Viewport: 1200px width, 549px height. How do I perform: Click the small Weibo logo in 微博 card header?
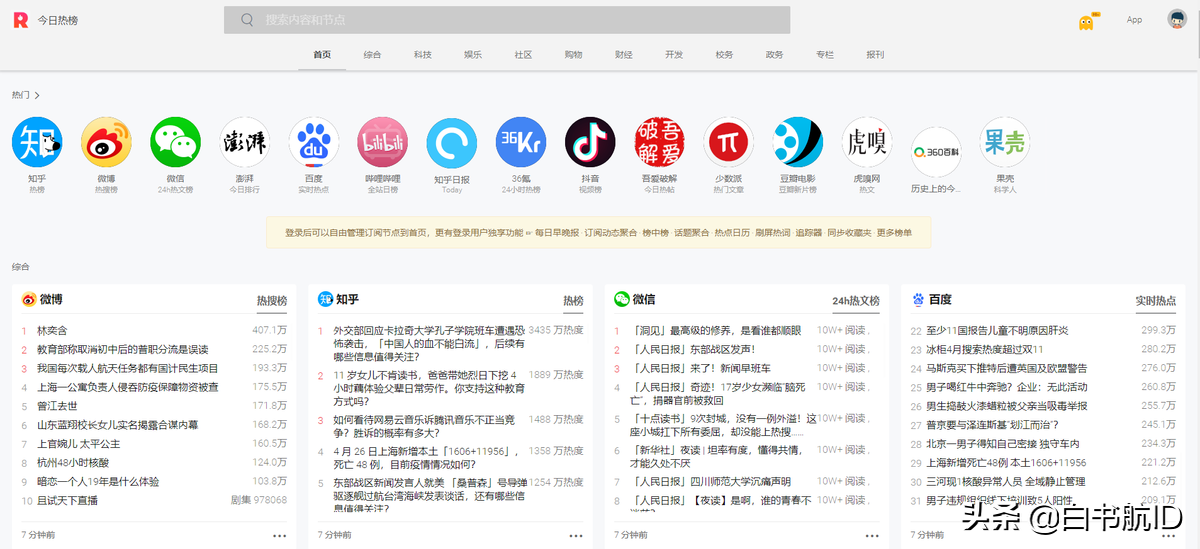[x=29, y=299]
